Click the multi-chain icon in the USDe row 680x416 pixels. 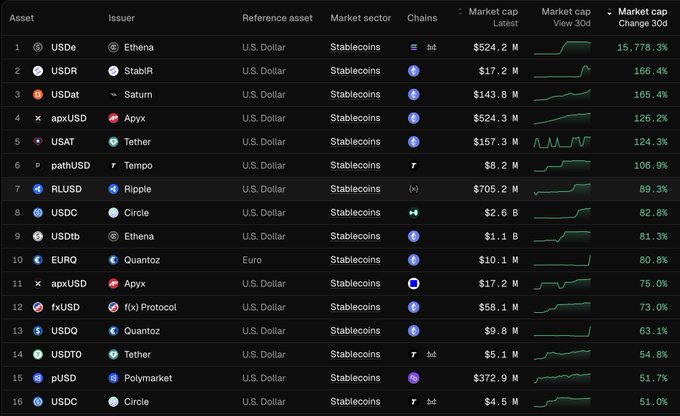click(431, 47)
